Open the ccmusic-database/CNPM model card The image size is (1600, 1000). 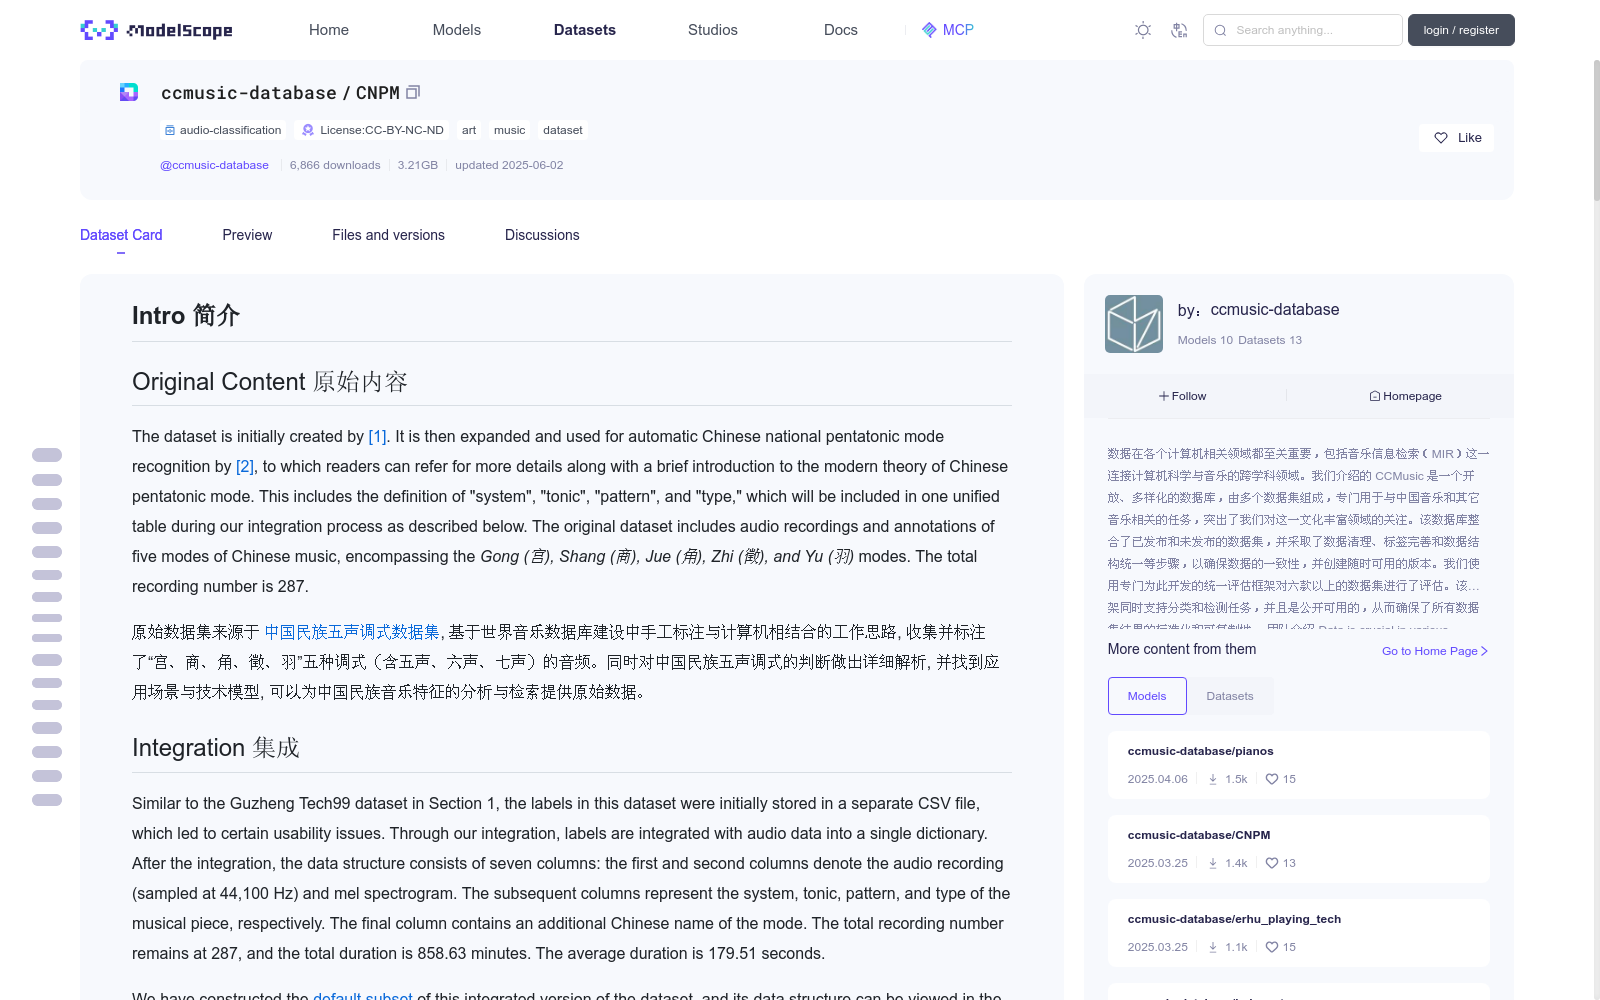(1298, 849)
